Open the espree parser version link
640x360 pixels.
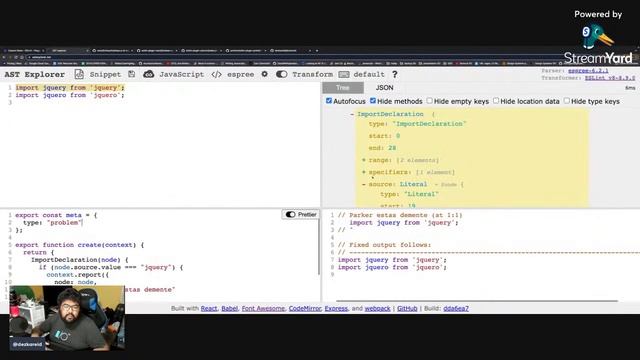coord(588,71)
